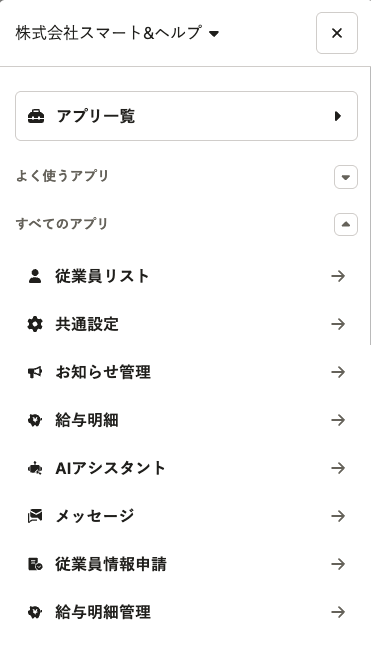Image resolution: width=371 pixels, height=650 pixels.
Task: Open the アプリ一覧 submenu arrow
Action: click(338, 116)
